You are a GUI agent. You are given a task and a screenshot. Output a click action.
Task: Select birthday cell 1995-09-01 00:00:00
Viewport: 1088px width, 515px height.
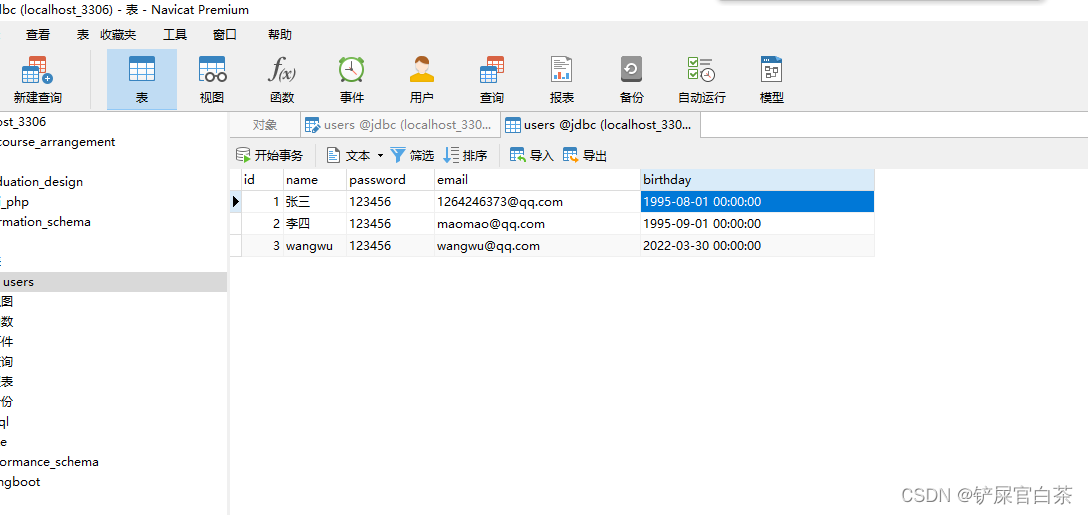(758, 224)
